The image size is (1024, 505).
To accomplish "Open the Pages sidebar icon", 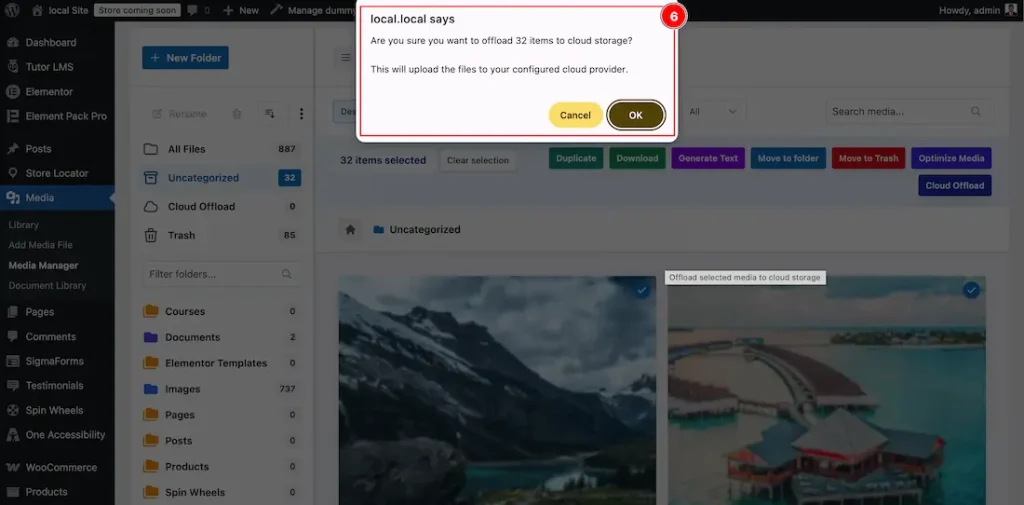I will pyautogui.click(x=12, y=312).
